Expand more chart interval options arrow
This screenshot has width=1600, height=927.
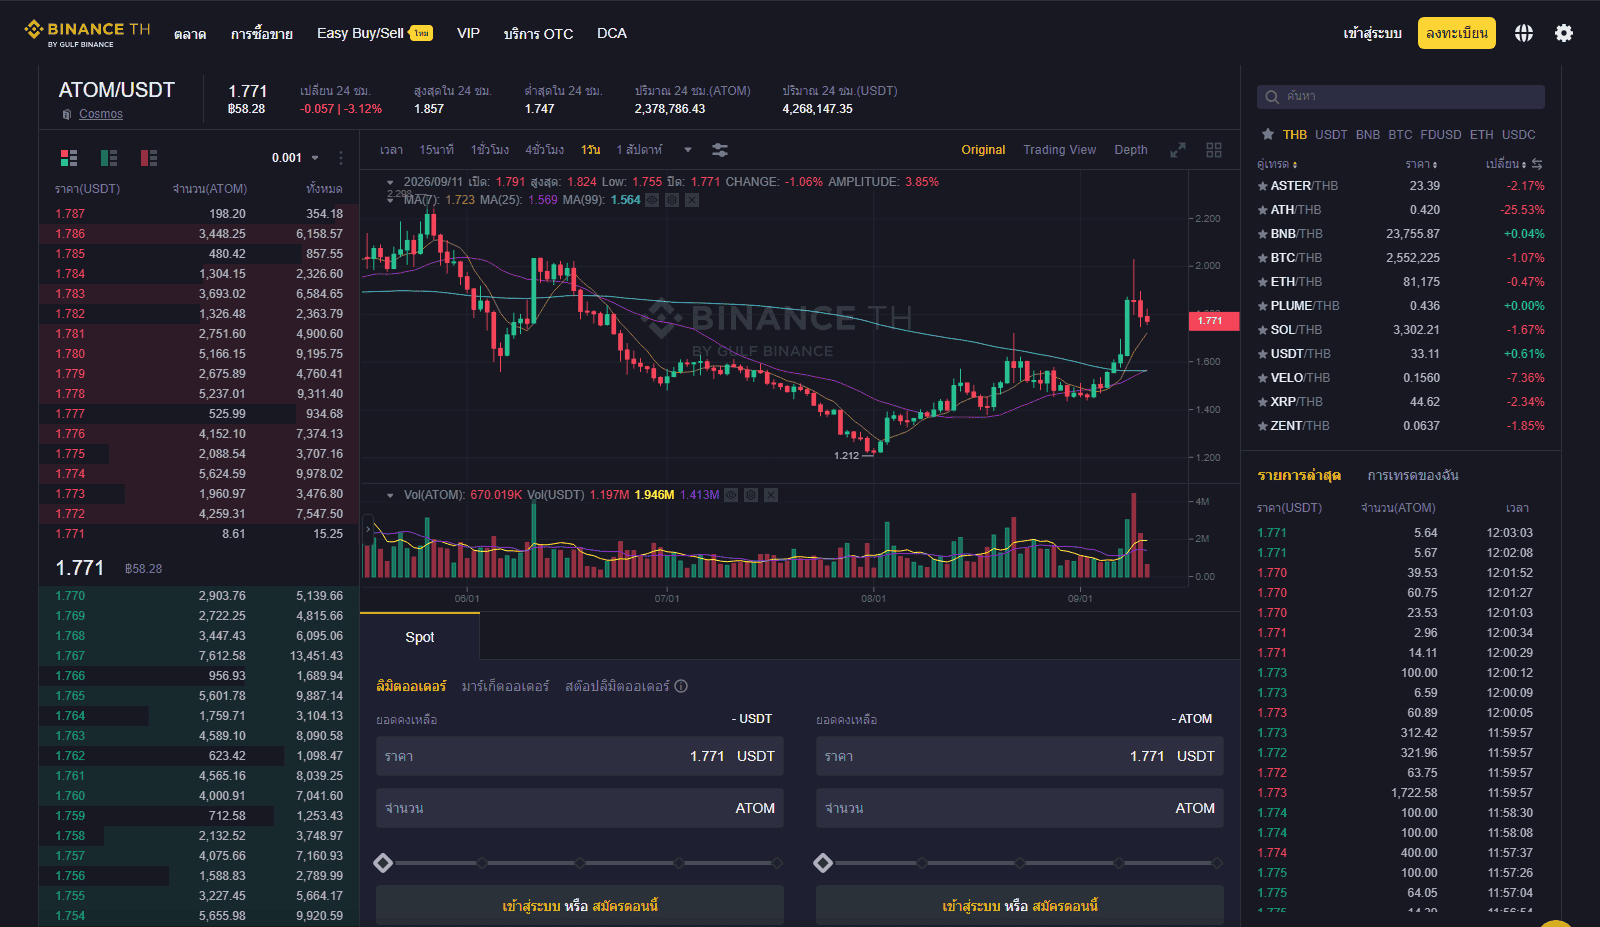688,150
